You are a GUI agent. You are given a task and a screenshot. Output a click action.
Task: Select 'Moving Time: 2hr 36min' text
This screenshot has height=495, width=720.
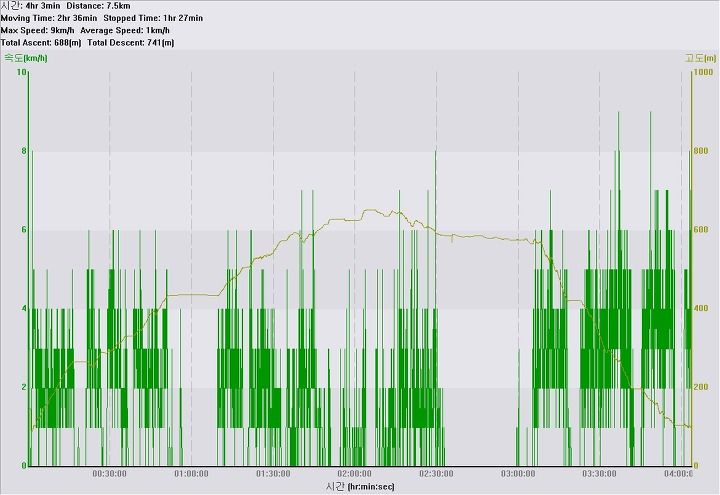coord(49,18)
